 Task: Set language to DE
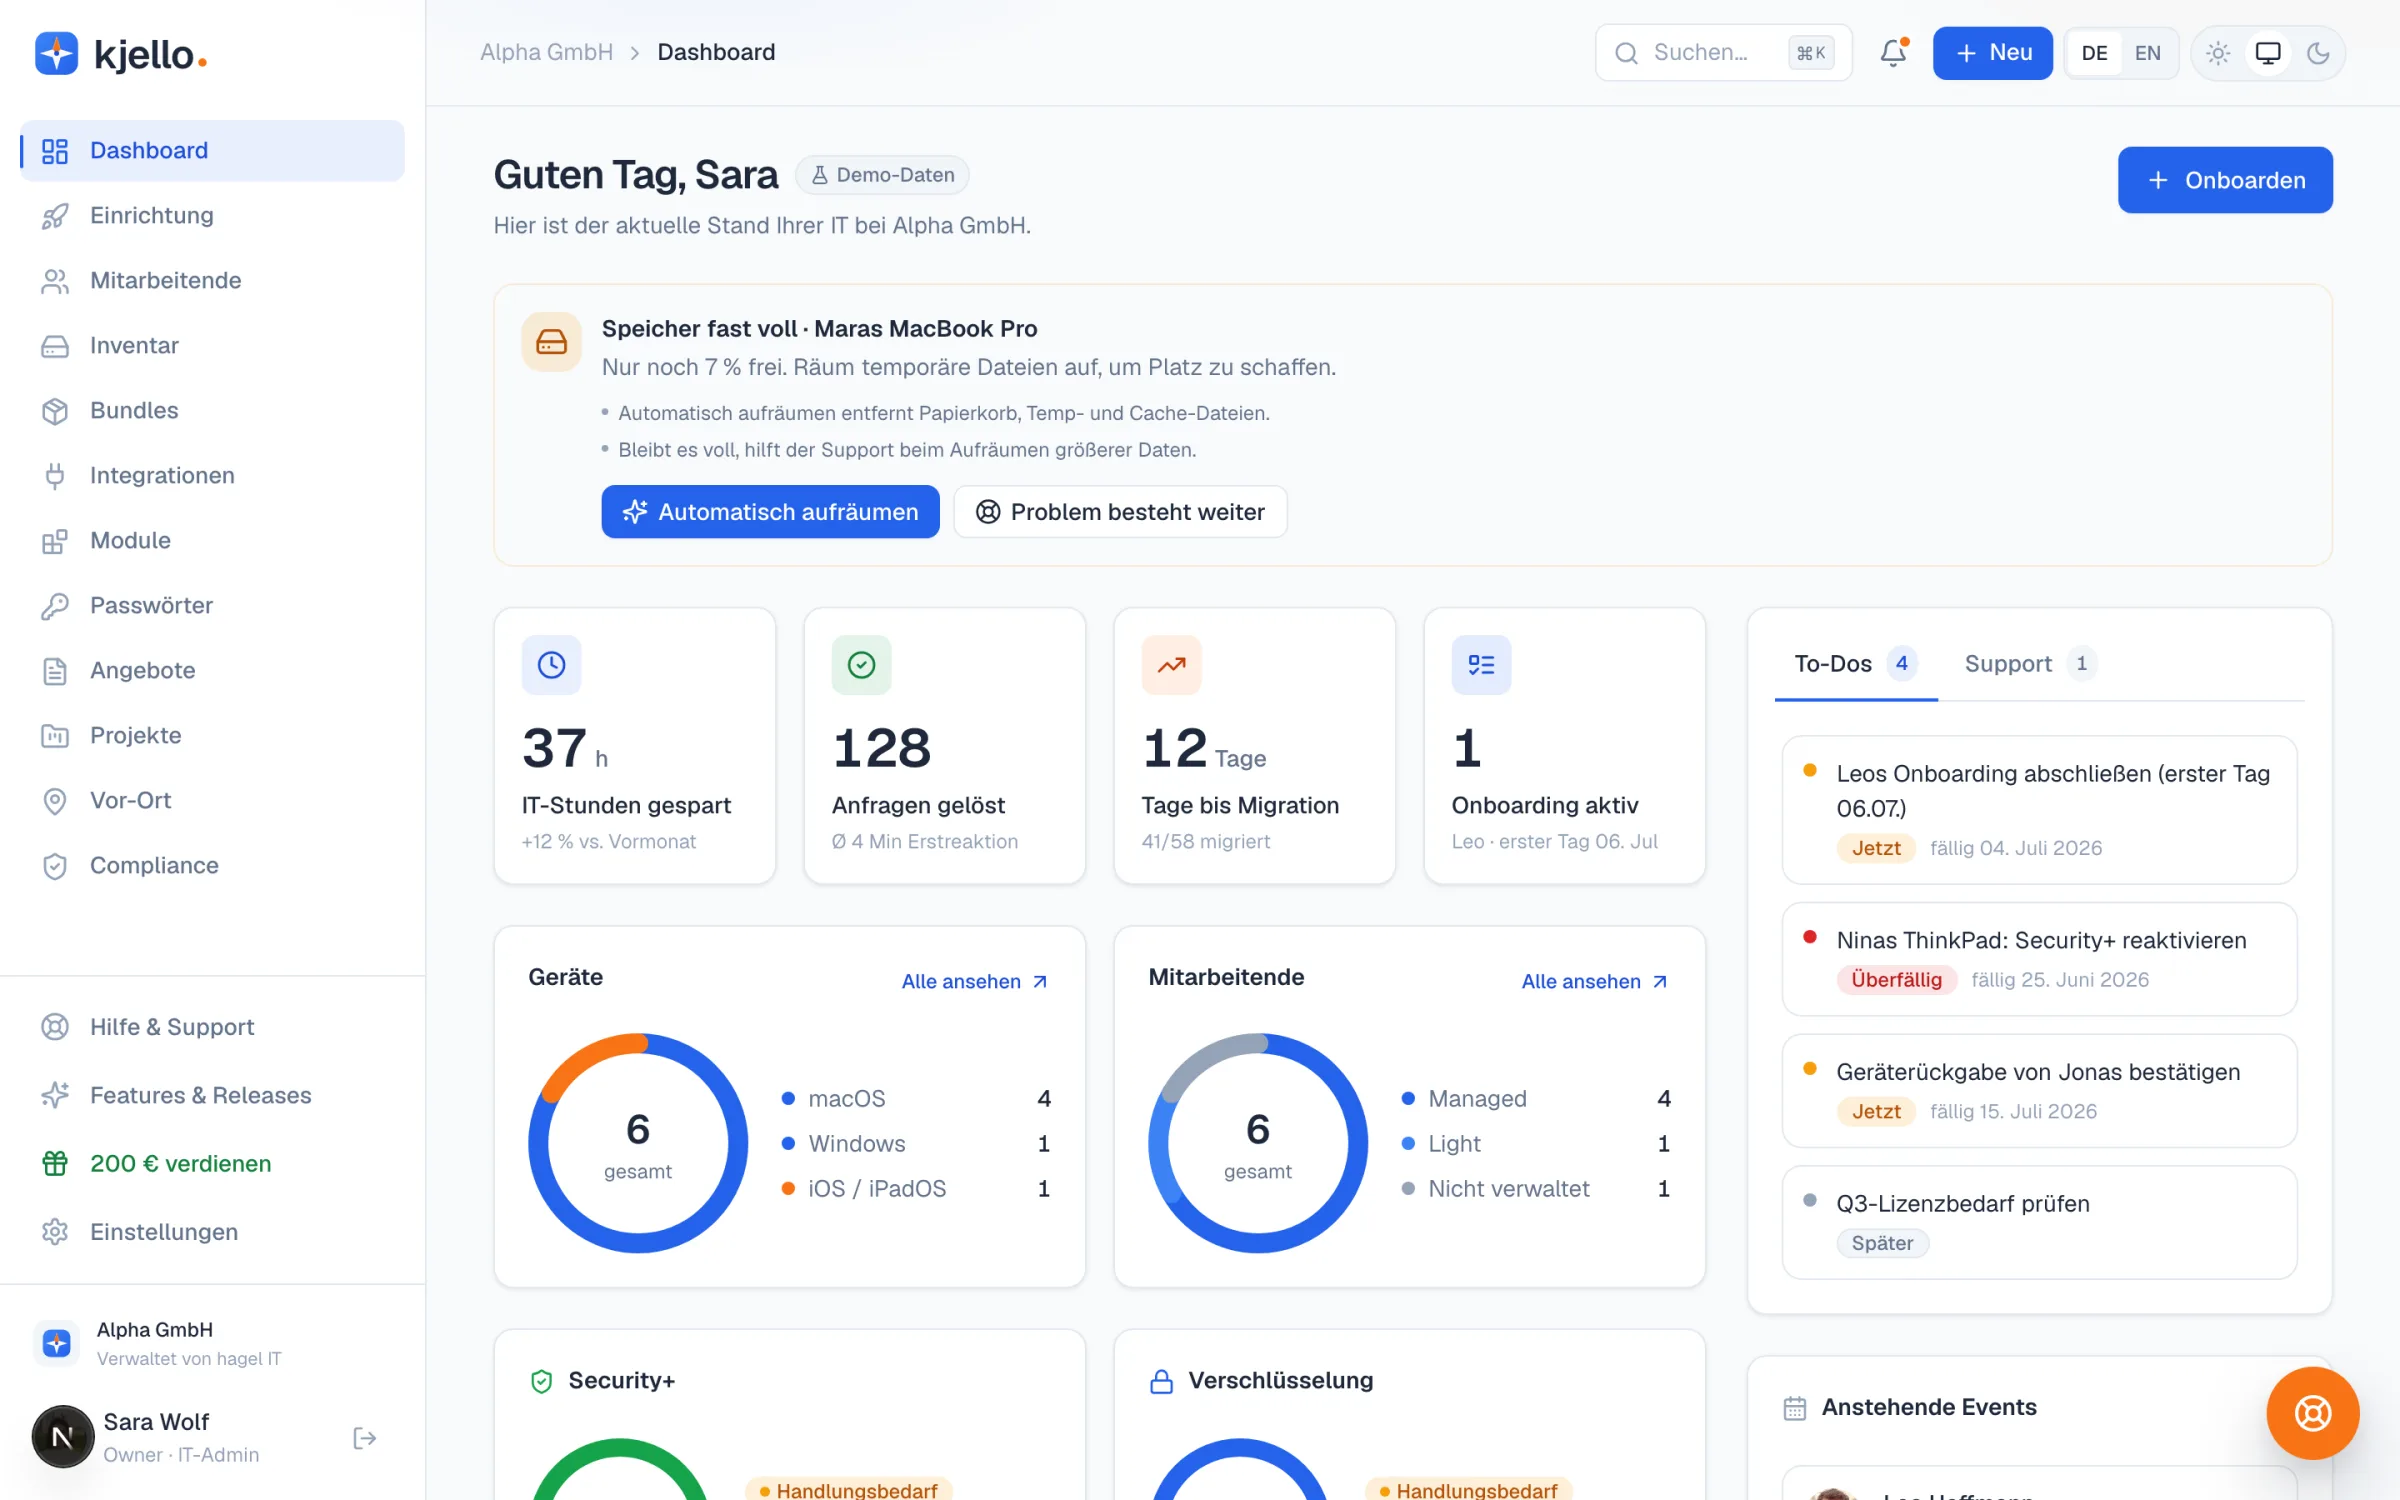coord(2095,53)
